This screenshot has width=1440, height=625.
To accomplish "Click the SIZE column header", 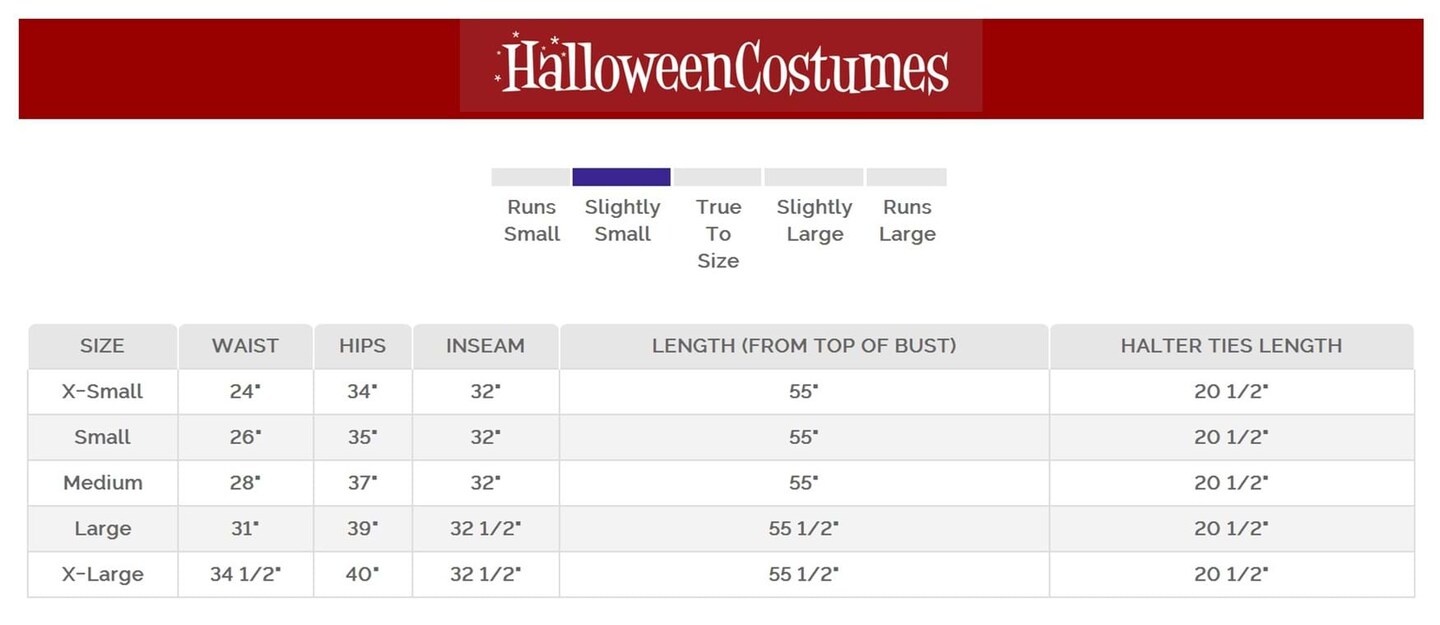I will [102, 346].
